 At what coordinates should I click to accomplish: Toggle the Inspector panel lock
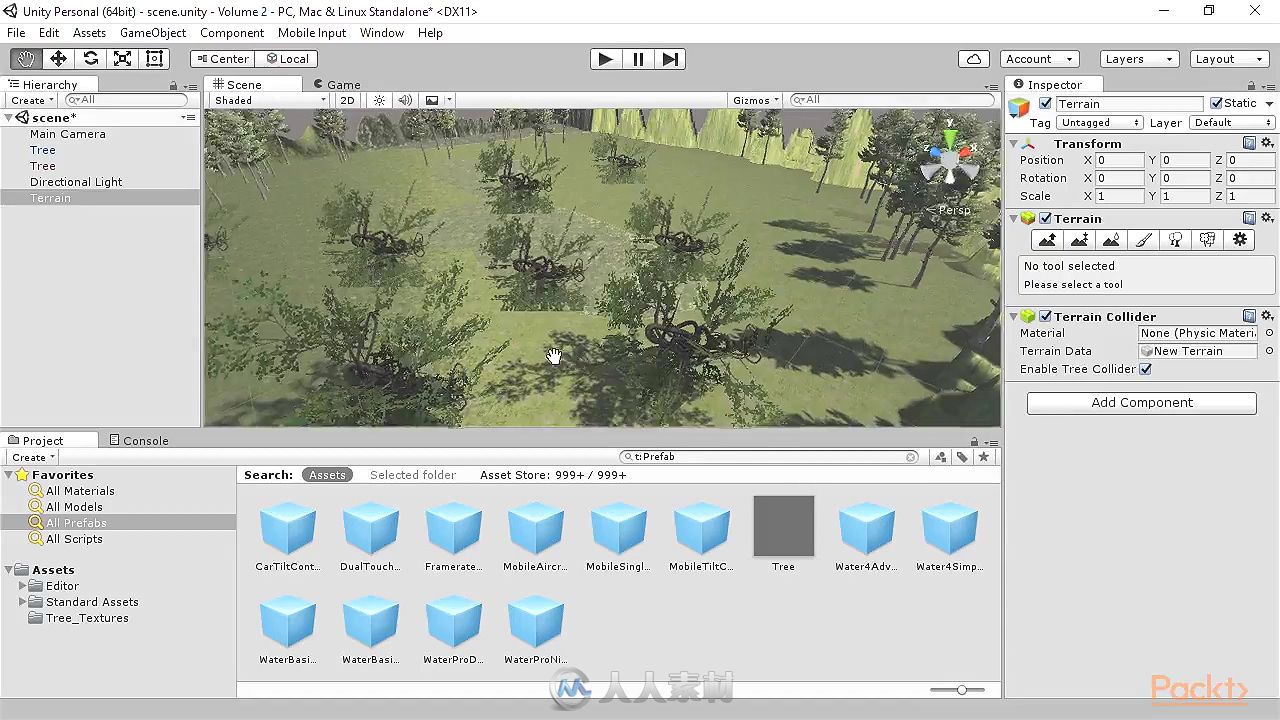(x=1252, y=85)
